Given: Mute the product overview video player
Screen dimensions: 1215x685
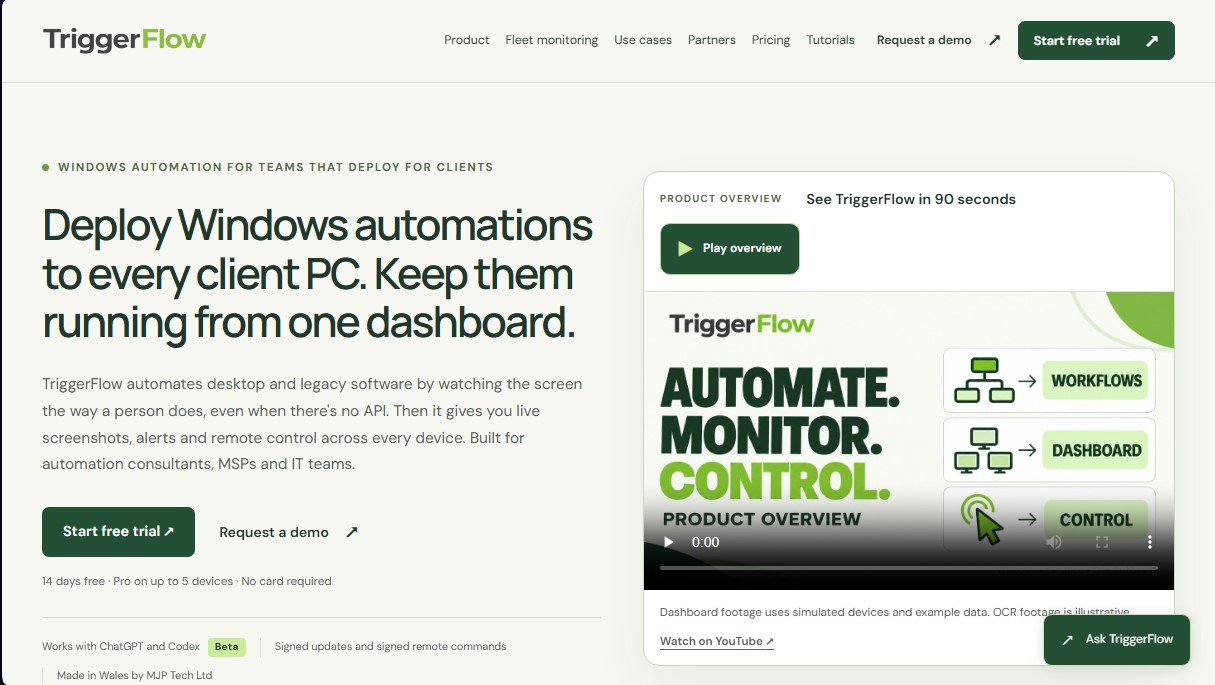Looking at the screenshot, I should tap(1054, 542).
